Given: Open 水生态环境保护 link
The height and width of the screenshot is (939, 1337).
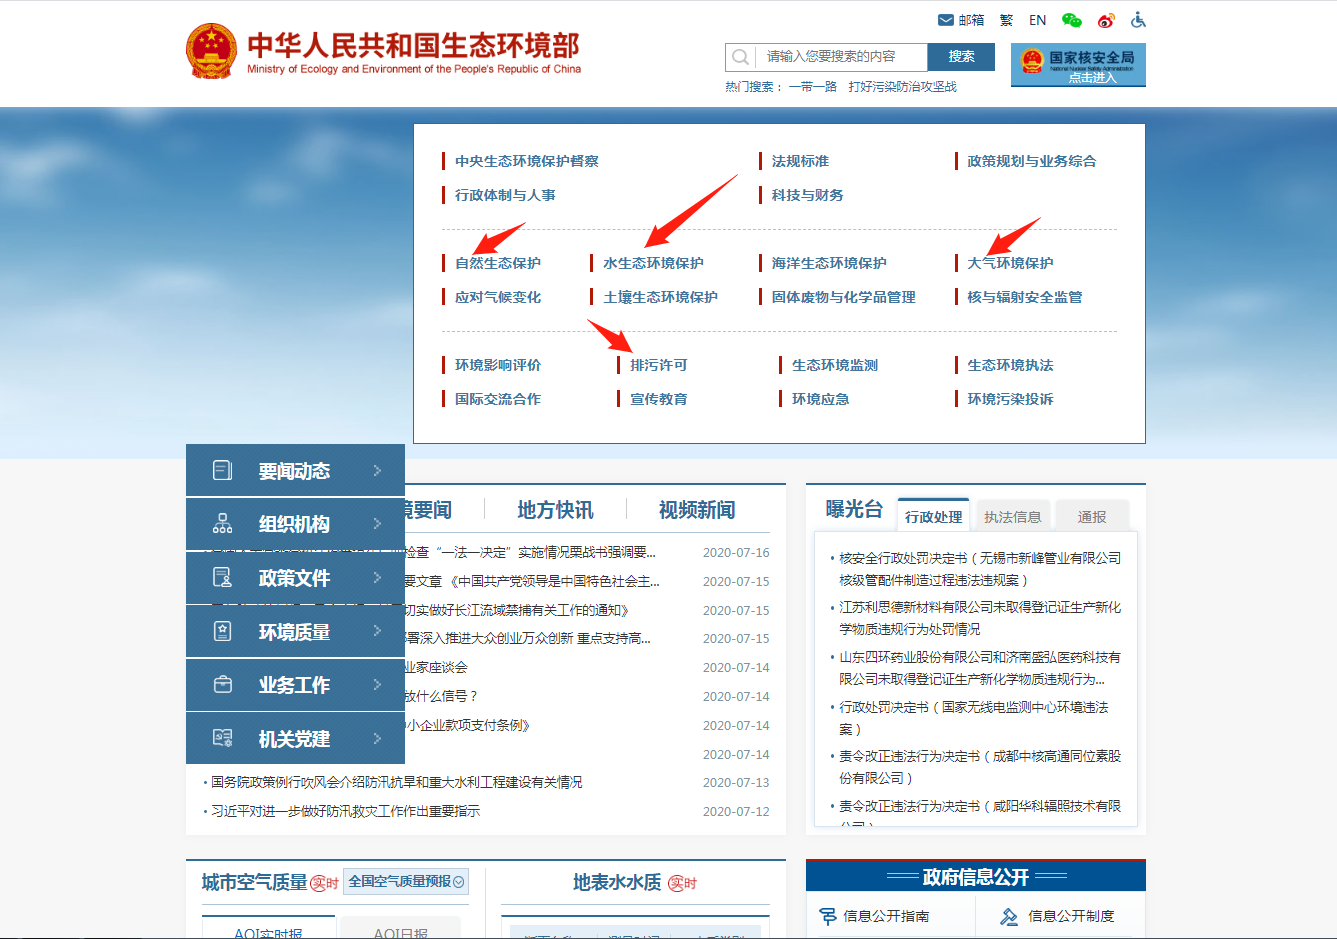Looking at the screenshot, I should point(653,263).
